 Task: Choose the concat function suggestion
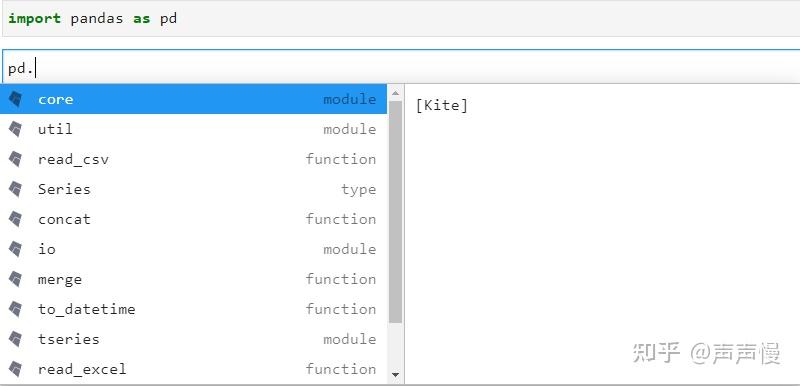pyautogui.click(x=194, y=220)
